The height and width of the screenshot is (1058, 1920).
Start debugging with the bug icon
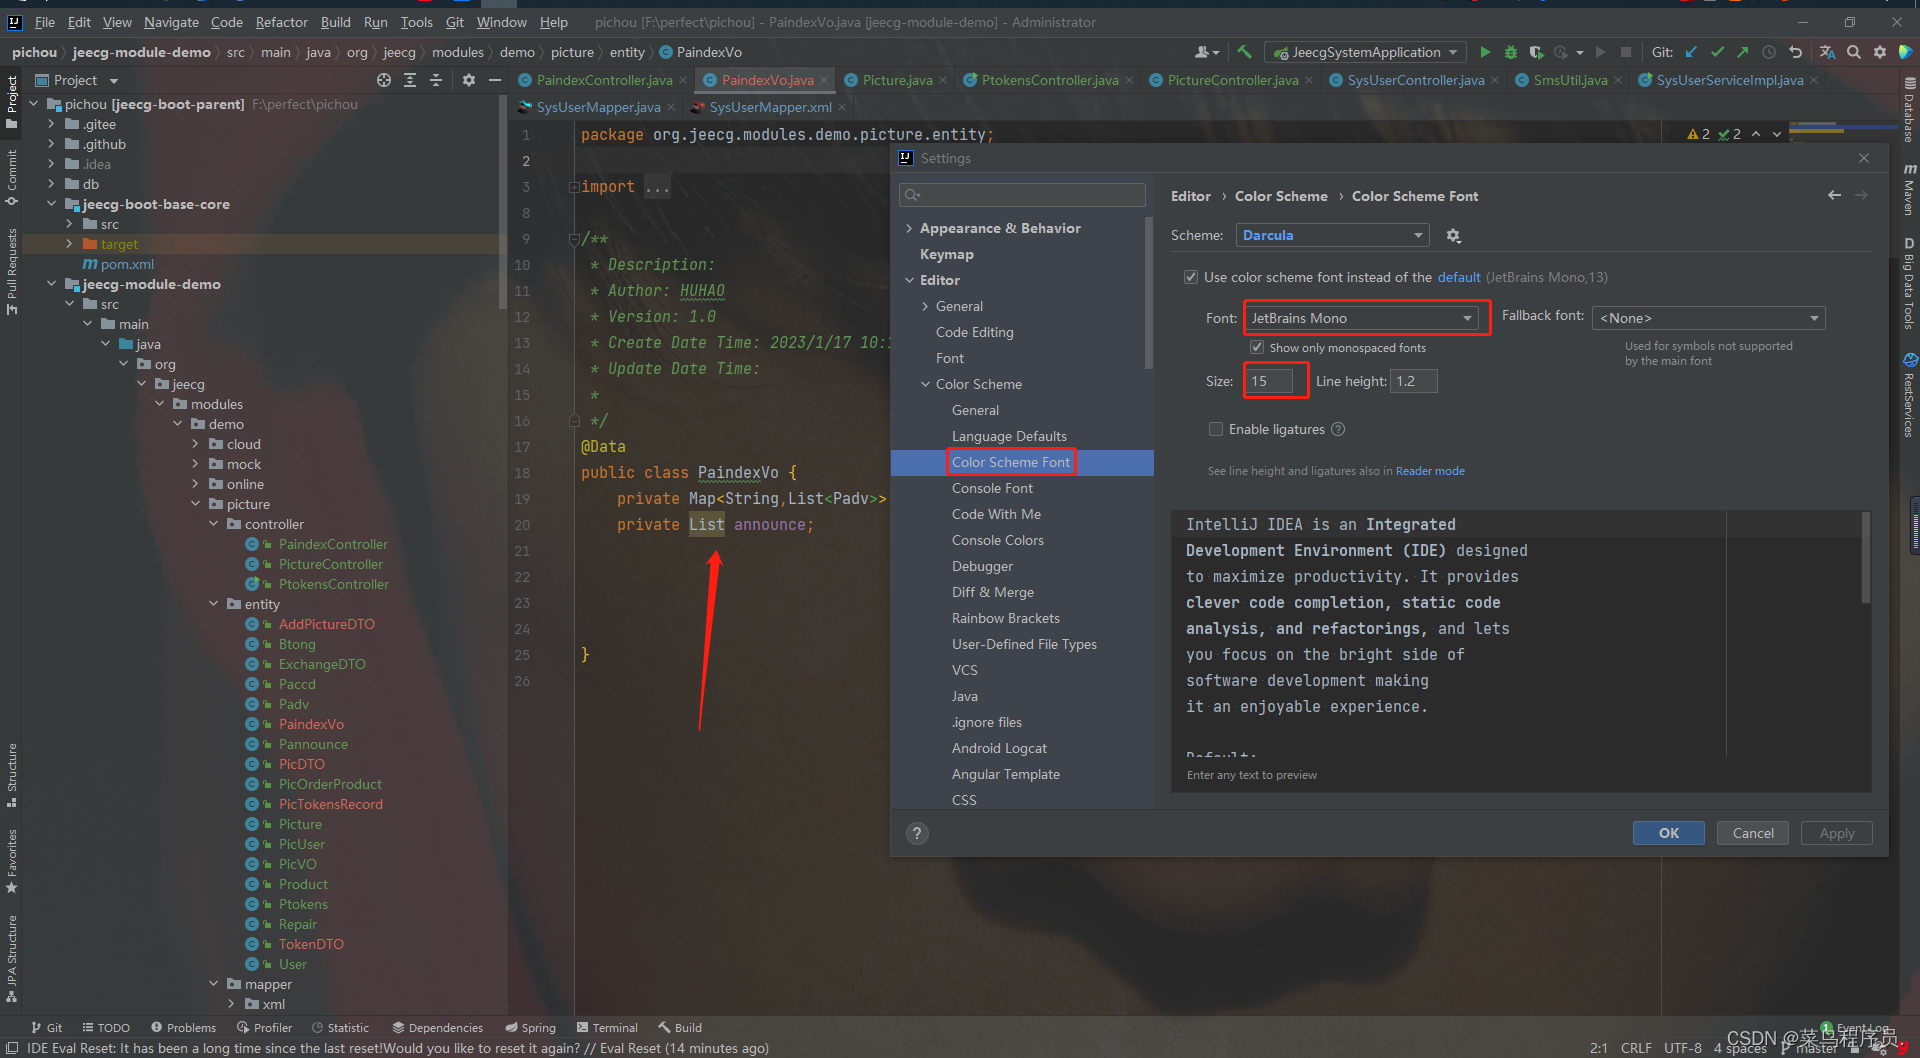pos(1511,52)
